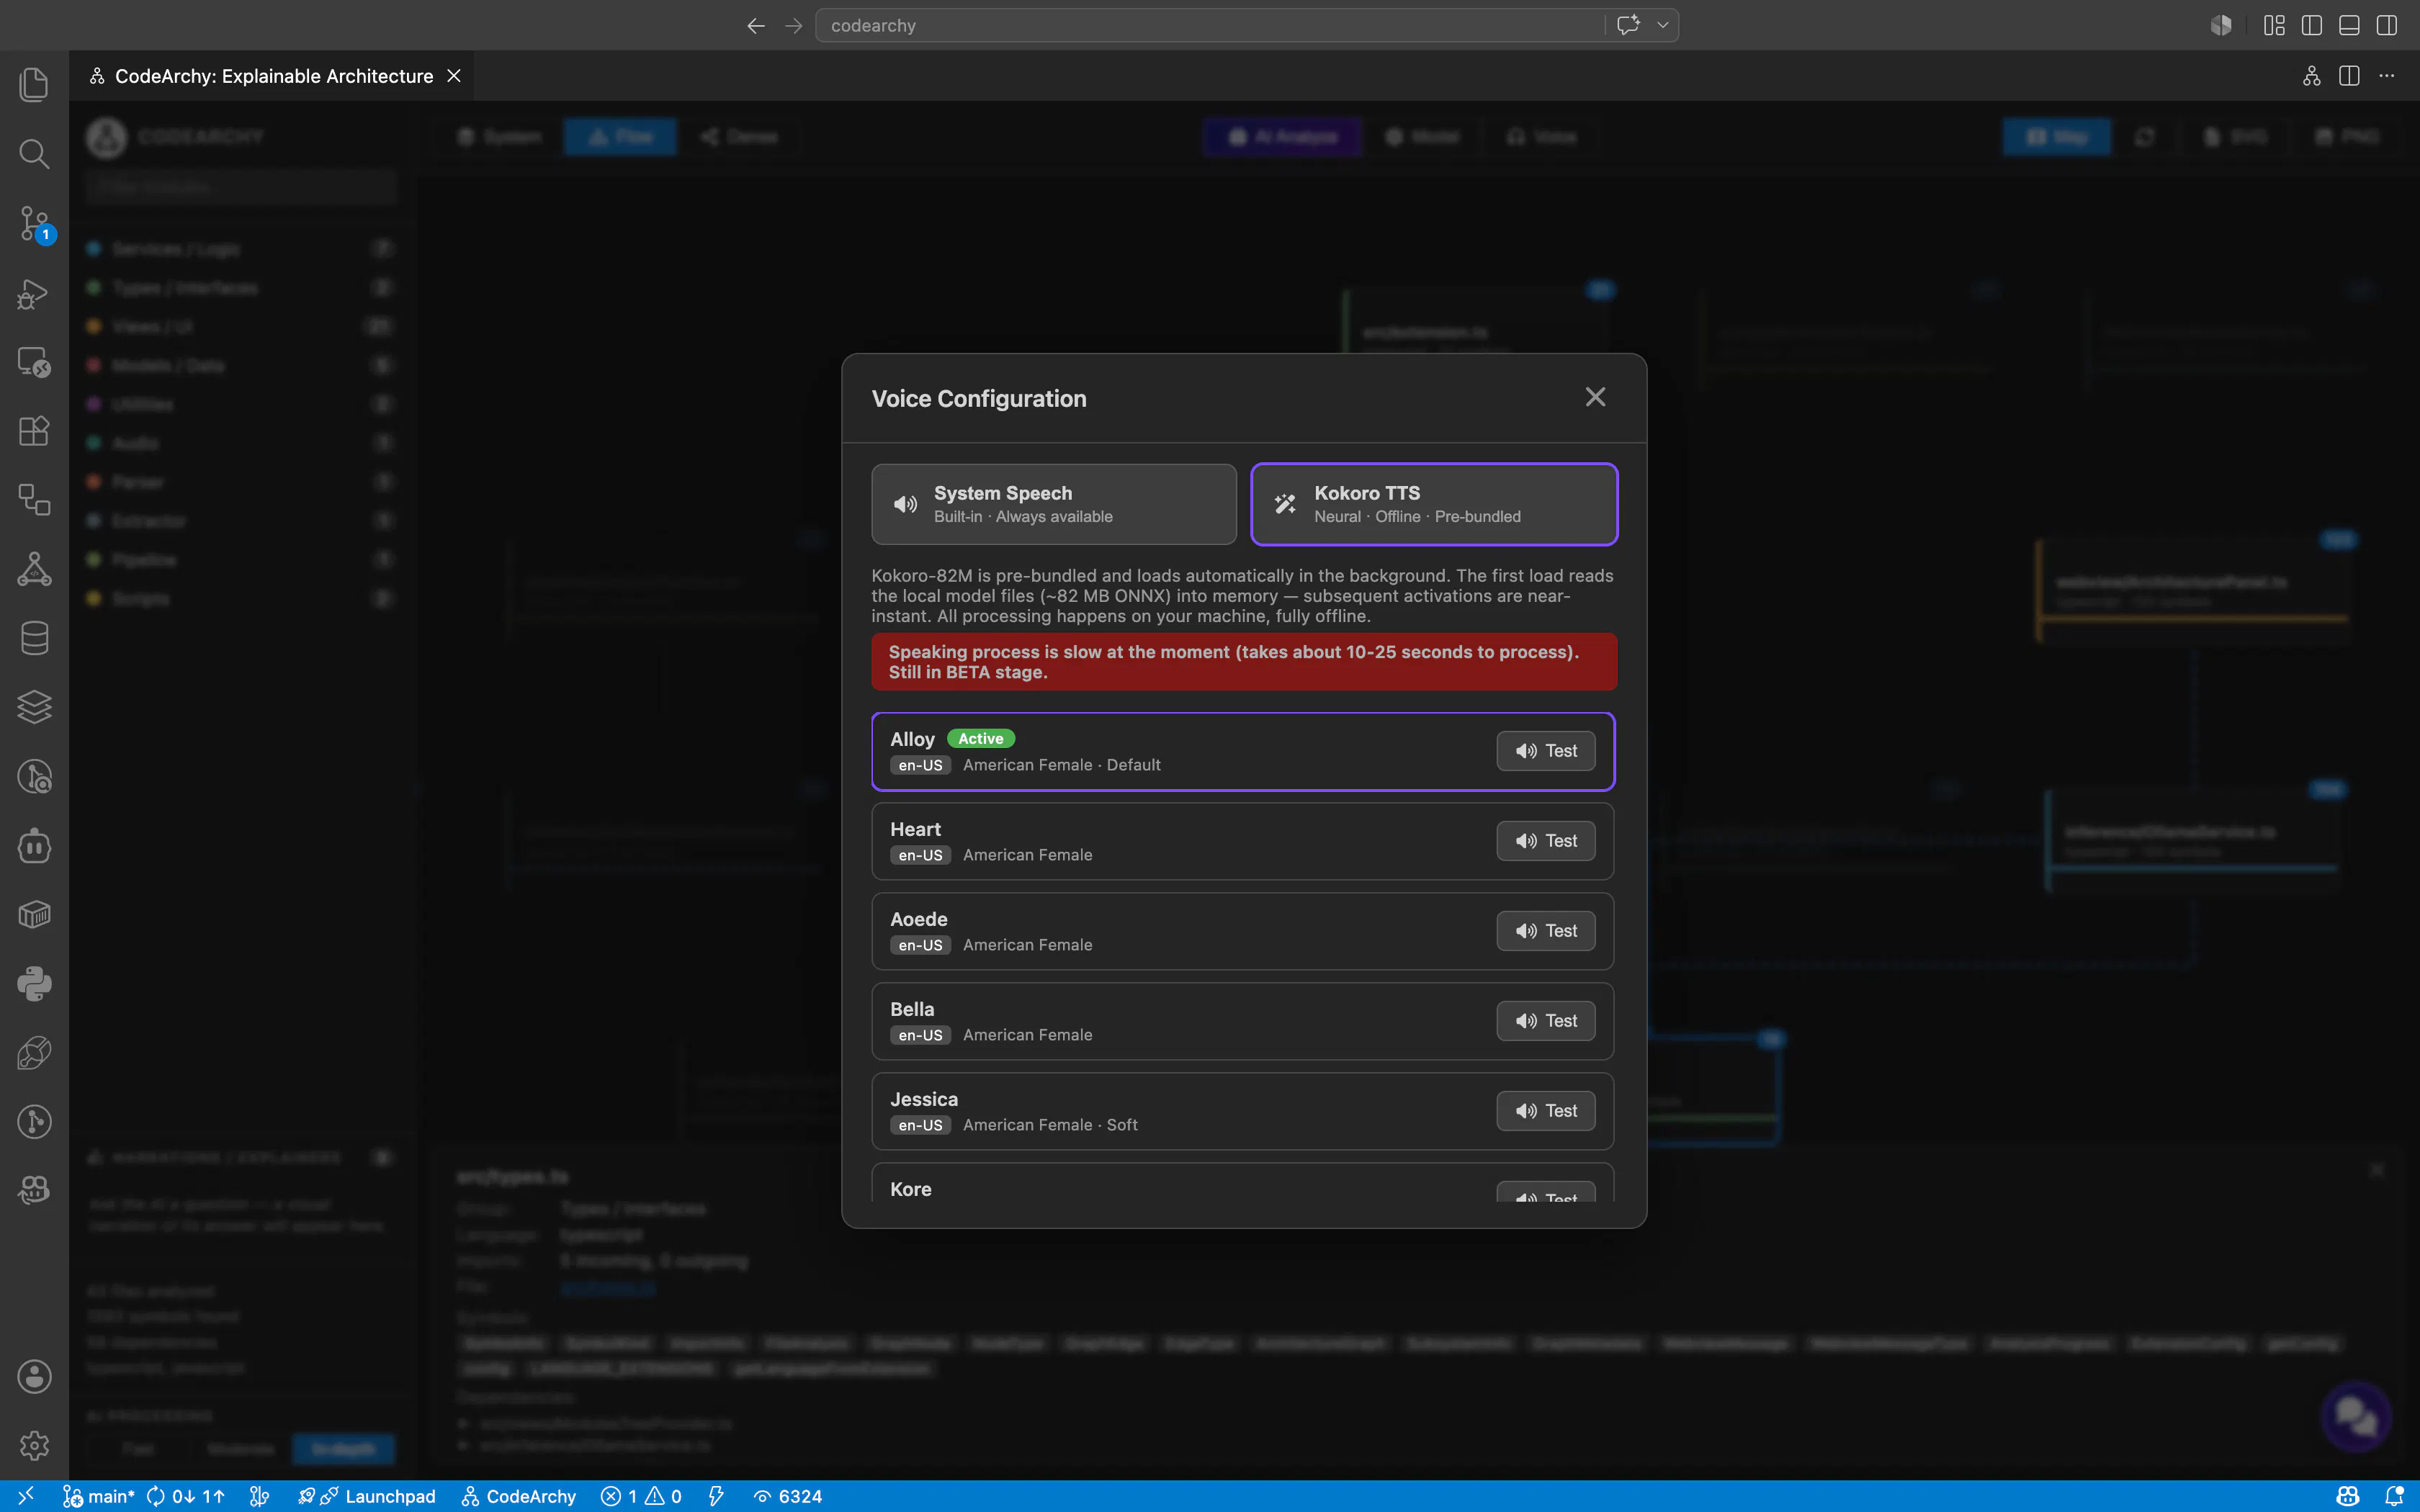
Task: Open the Extensions view
Action: click(x=34, y=431)
